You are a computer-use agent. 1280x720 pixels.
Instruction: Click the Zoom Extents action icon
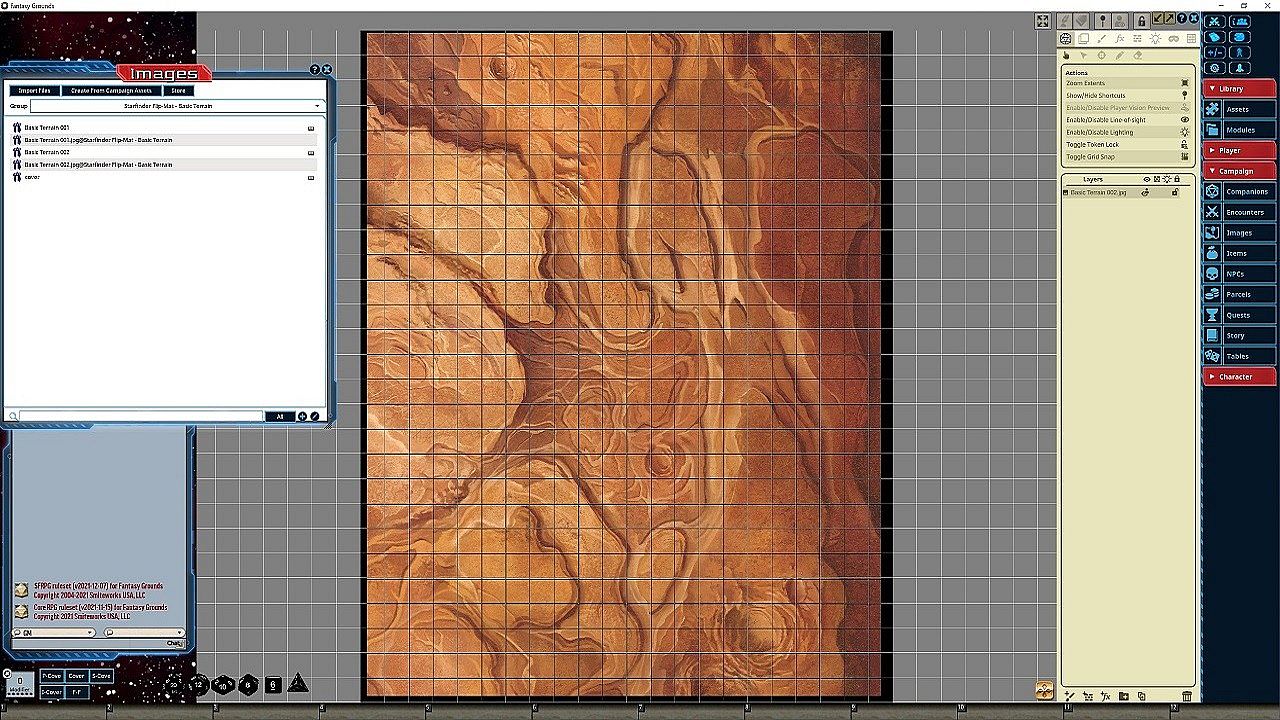[1185, 83]
